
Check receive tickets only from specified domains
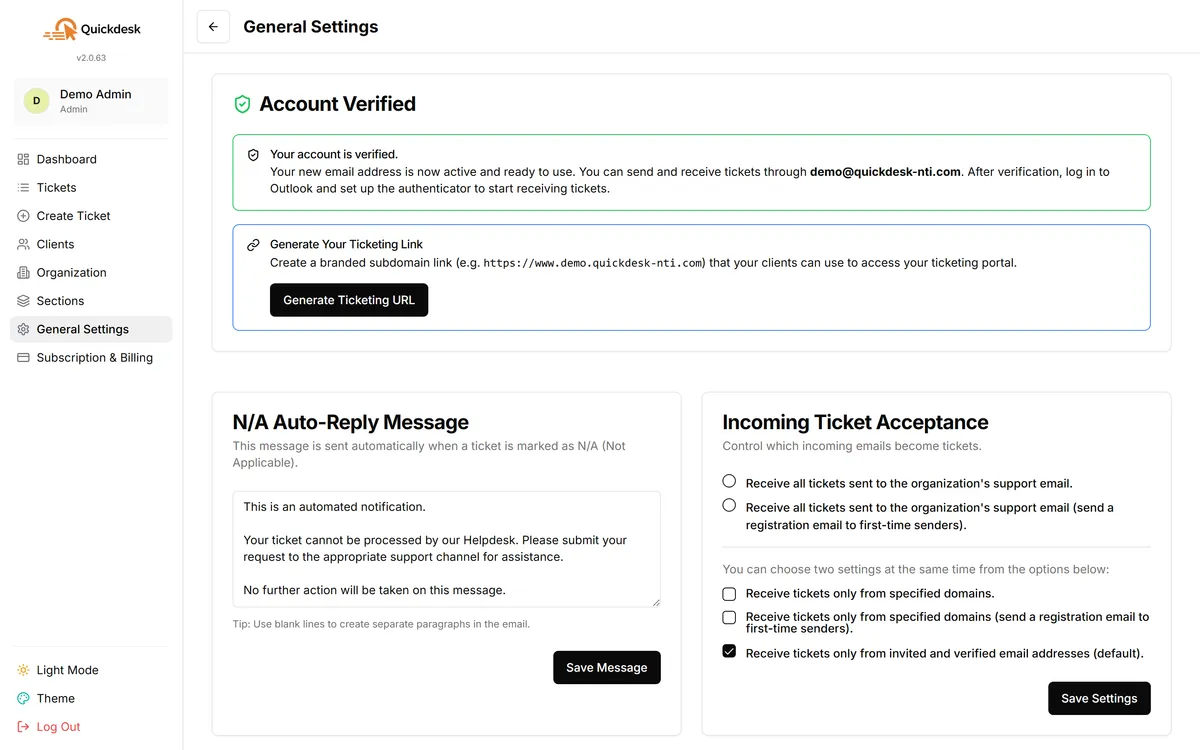click(729, 593)
